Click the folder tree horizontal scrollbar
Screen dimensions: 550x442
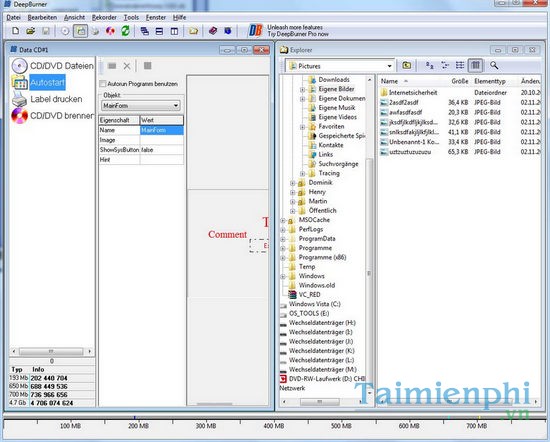(x=321, y=401)
